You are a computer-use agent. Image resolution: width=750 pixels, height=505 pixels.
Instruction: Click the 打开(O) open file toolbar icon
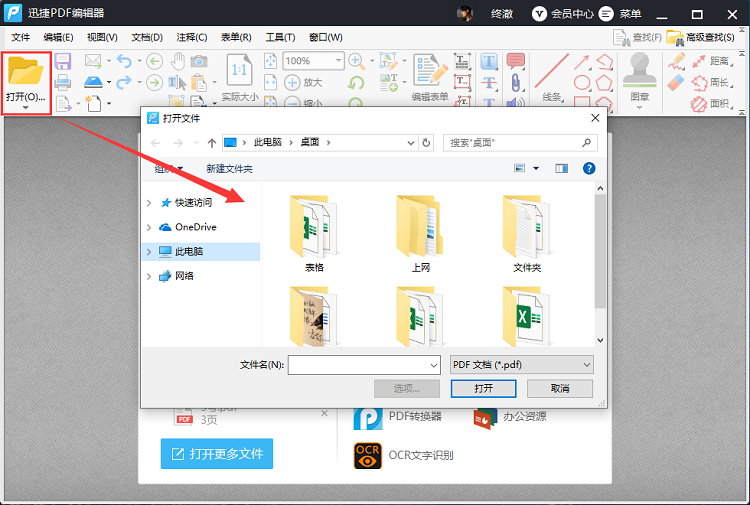click(26, 78)
